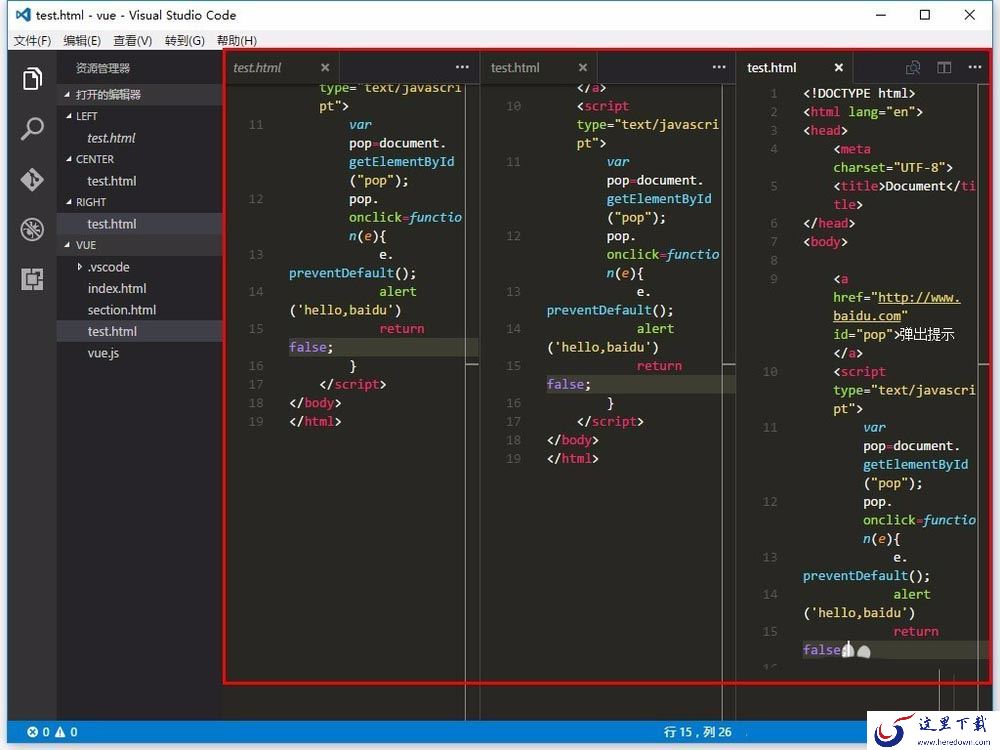Click the split editor icon
This screenshot has height=750, width=1000.
point(944,68)
